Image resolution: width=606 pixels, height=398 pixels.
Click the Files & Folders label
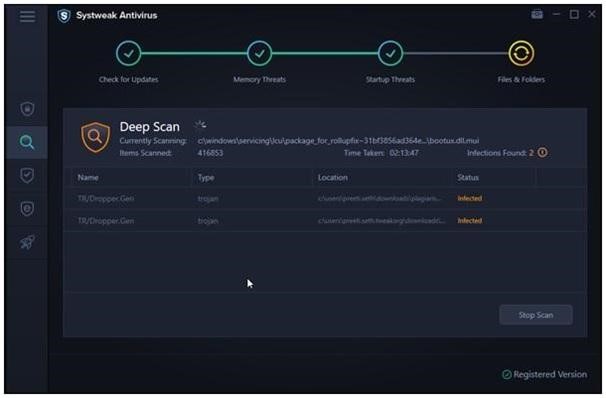pos(521,80)
